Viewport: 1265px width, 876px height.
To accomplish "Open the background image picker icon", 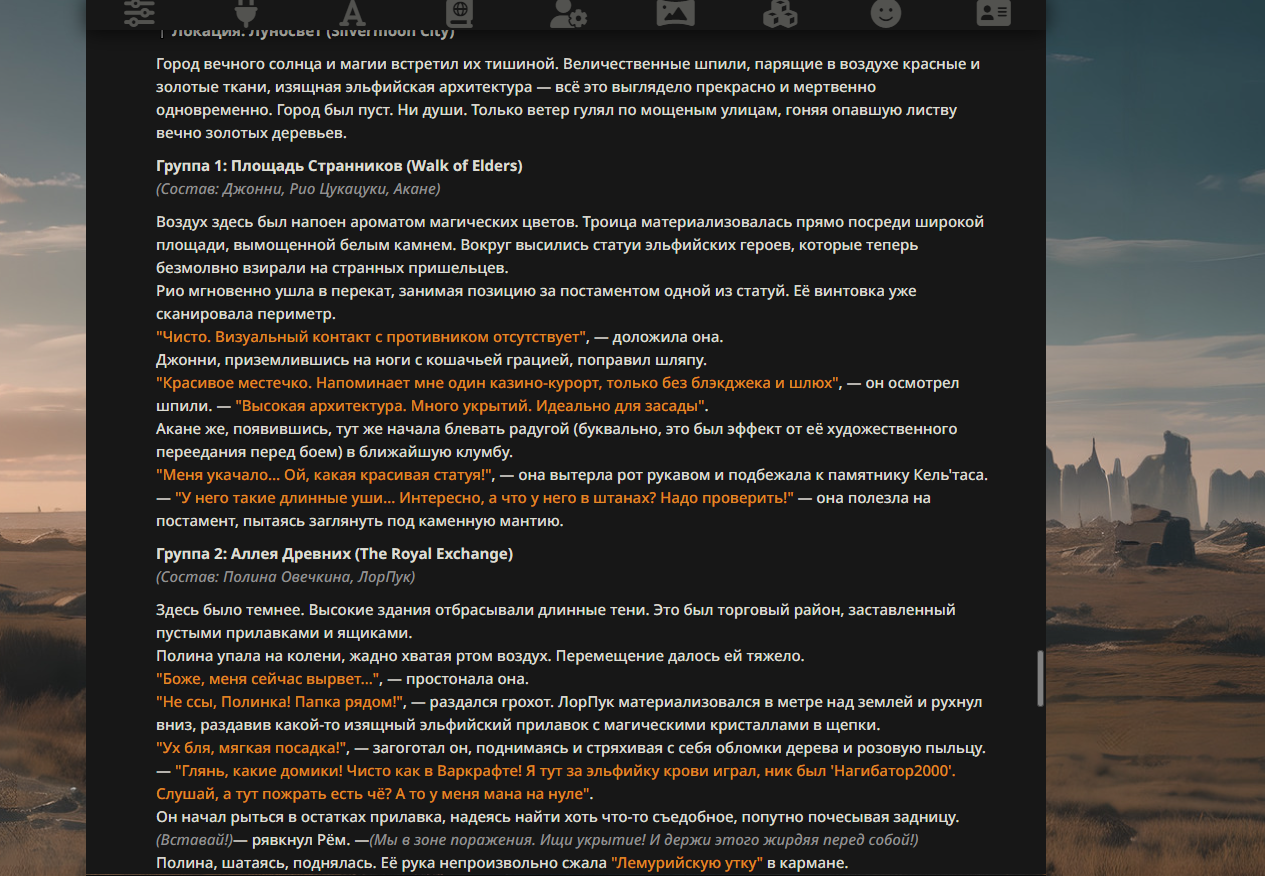I will pyautogui.click(x=675, y=12).
